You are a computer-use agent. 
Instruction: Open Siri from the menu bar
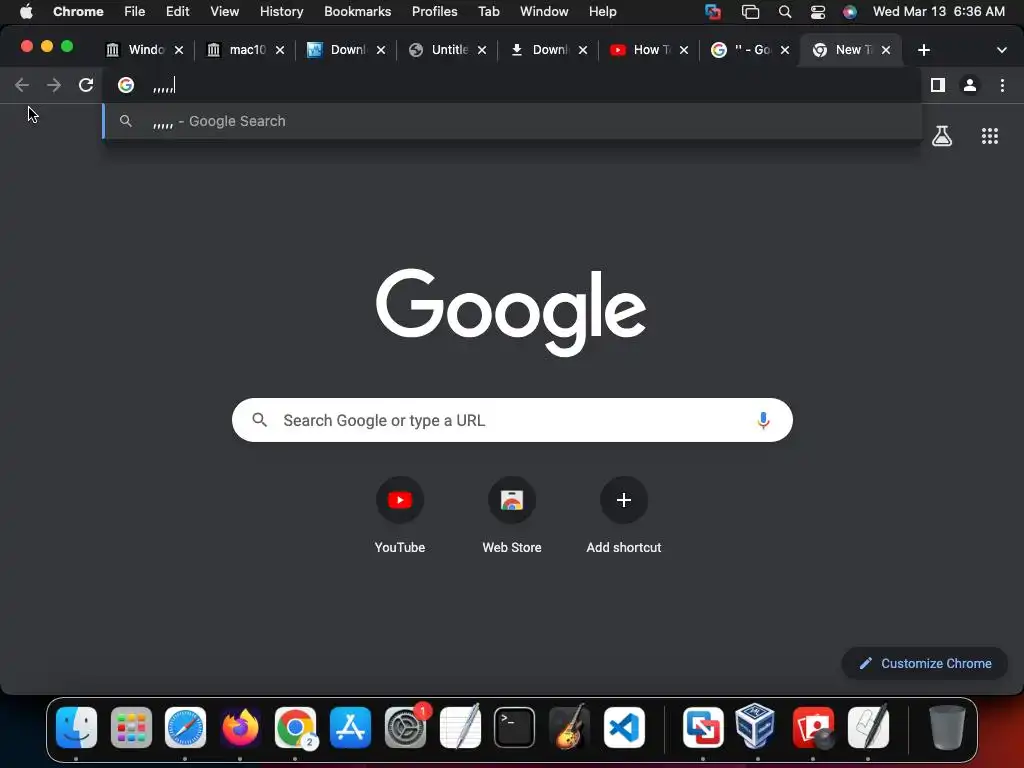click(850, 12)
